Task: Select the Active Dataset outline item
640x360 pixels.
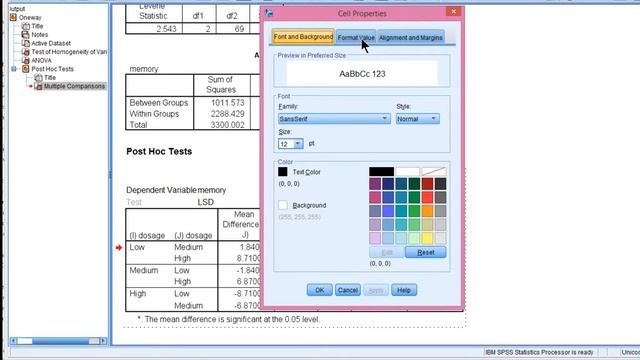Action: [51, 43]
